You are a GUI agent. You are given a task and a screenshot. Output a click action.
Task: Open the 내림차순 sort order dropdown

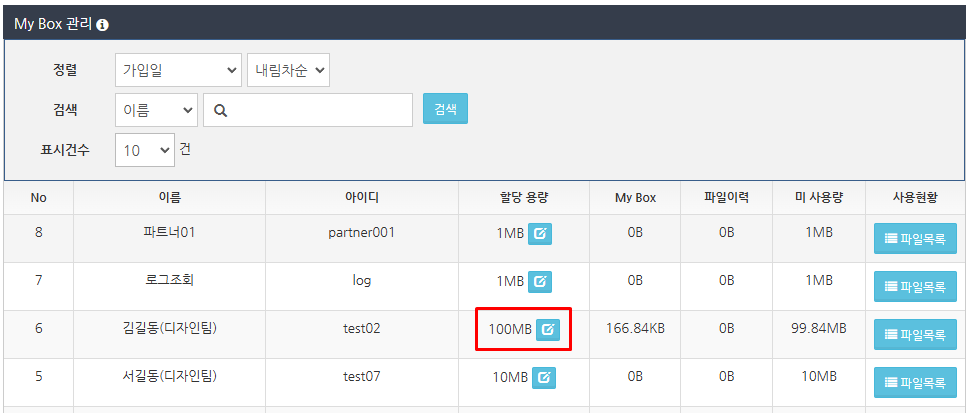288,70
